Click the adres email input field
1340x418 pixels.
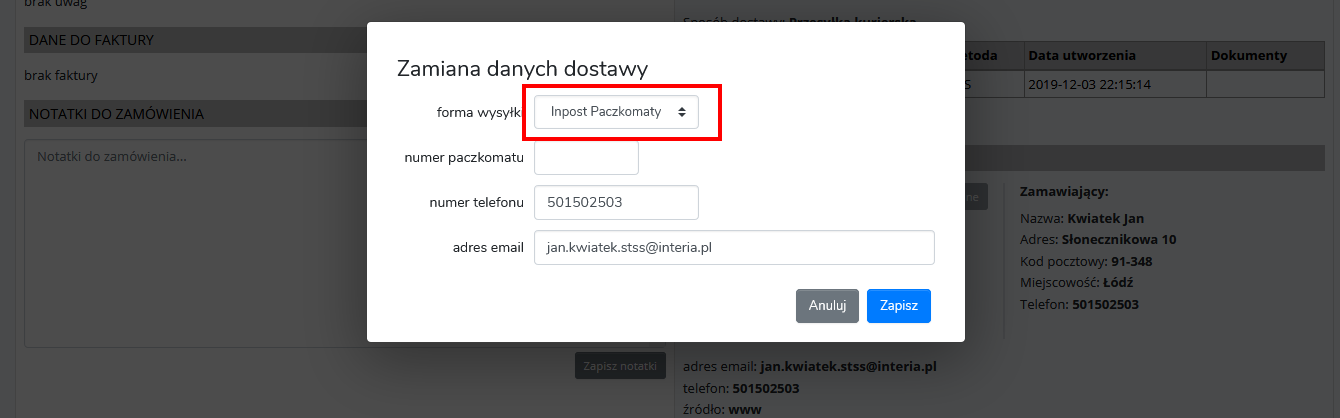(734, 247)
